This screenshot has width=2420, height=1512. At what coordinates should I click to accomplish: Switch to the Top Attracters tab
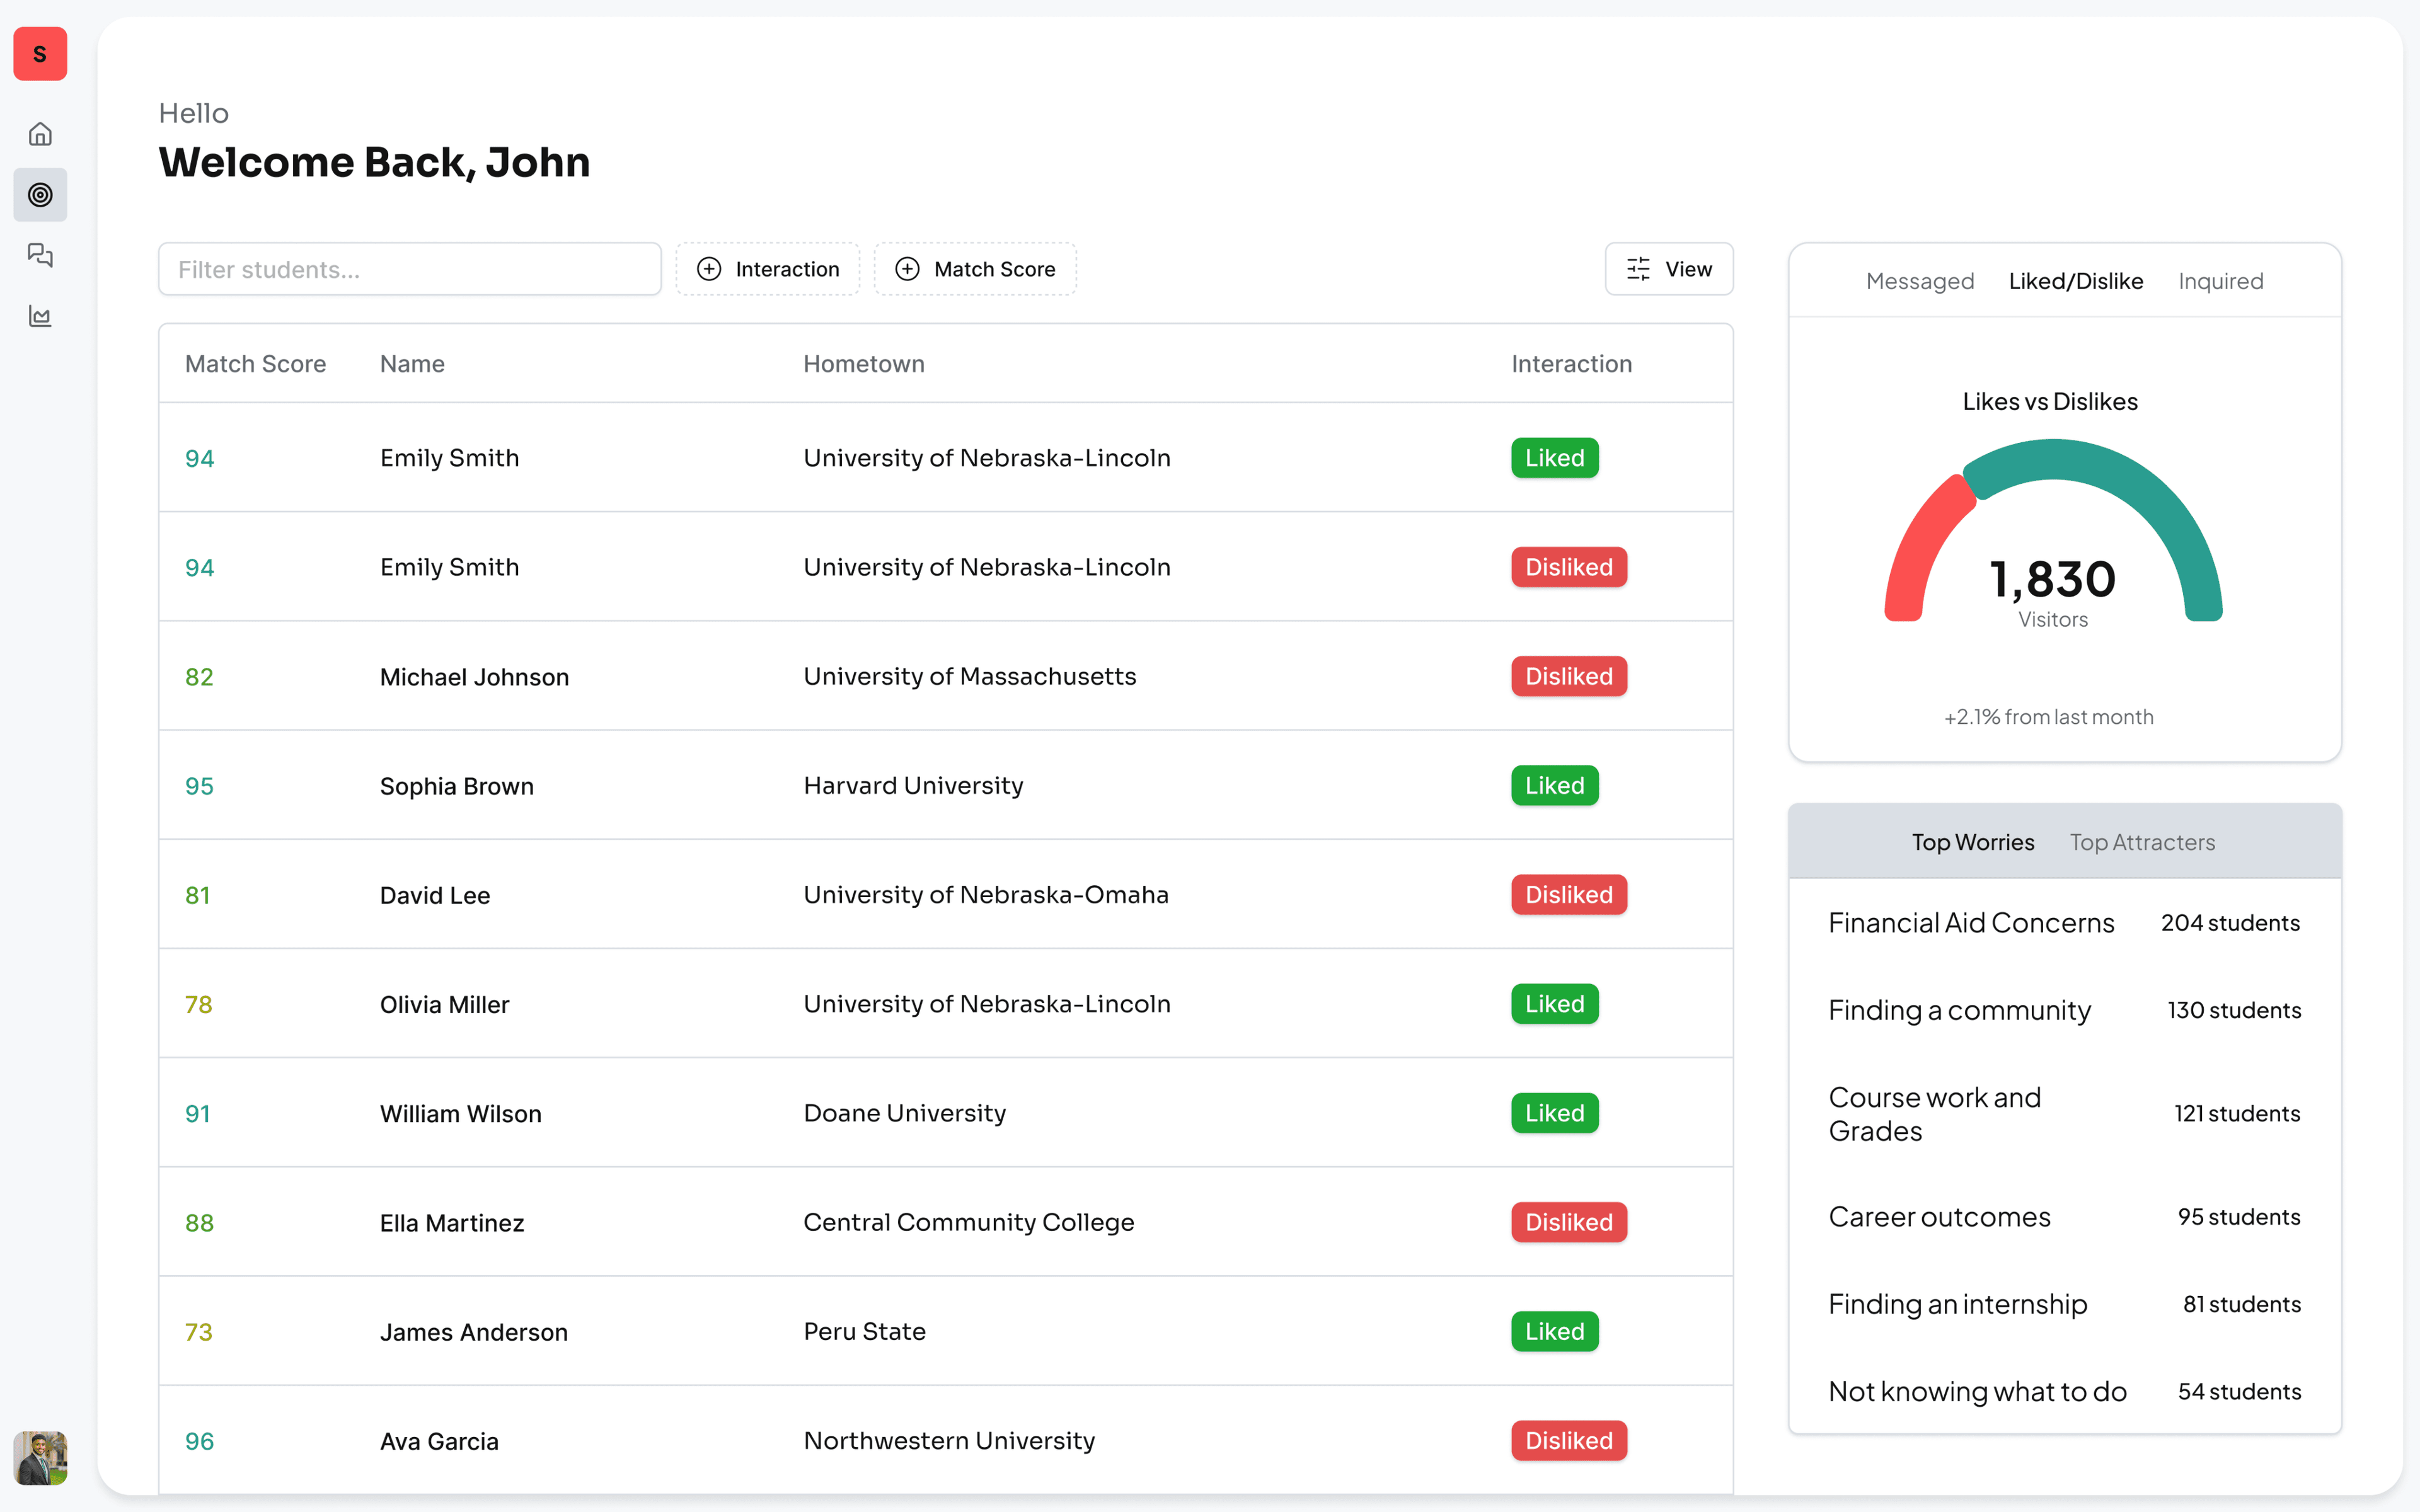pos(2142,841)
